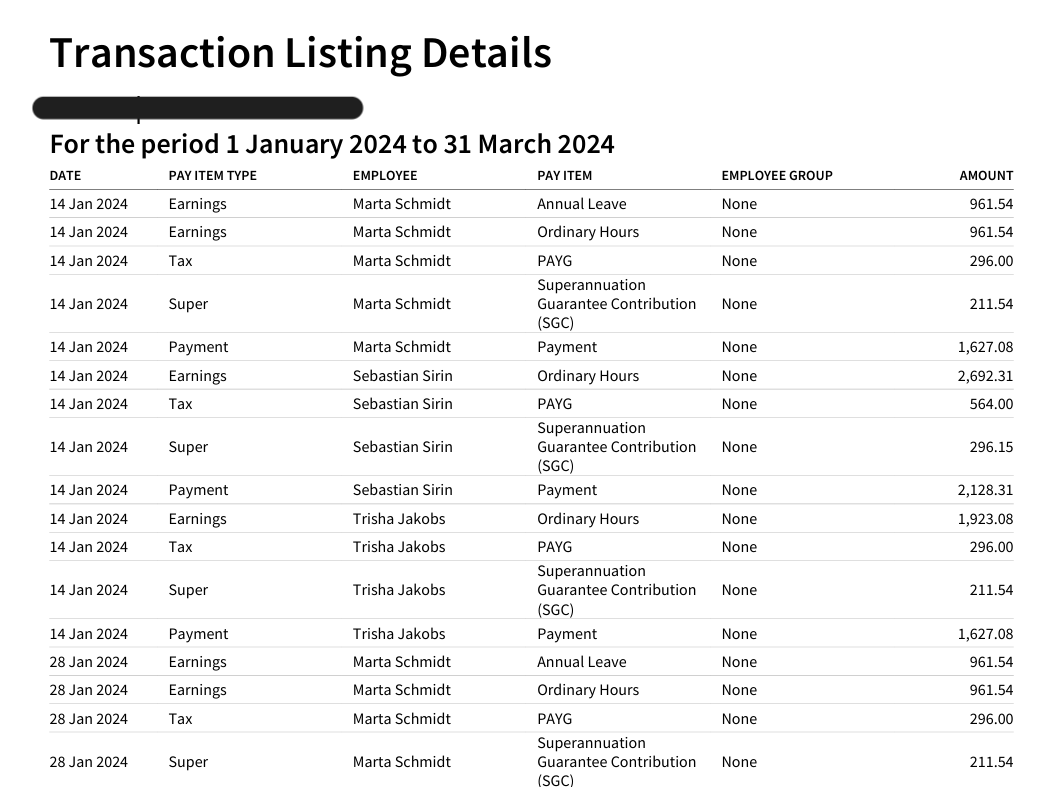This screenshot has width=1045, height=787.
Task: Click Trisha Jakobs Payment amount 1,627.08
Action: point(986,634)
